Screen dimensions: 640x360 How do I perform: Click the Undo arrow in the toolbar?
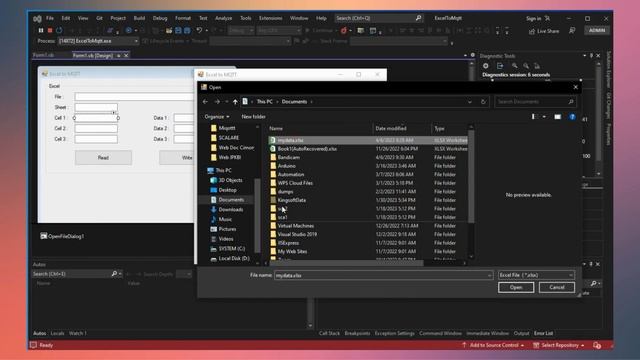point(199,31)
